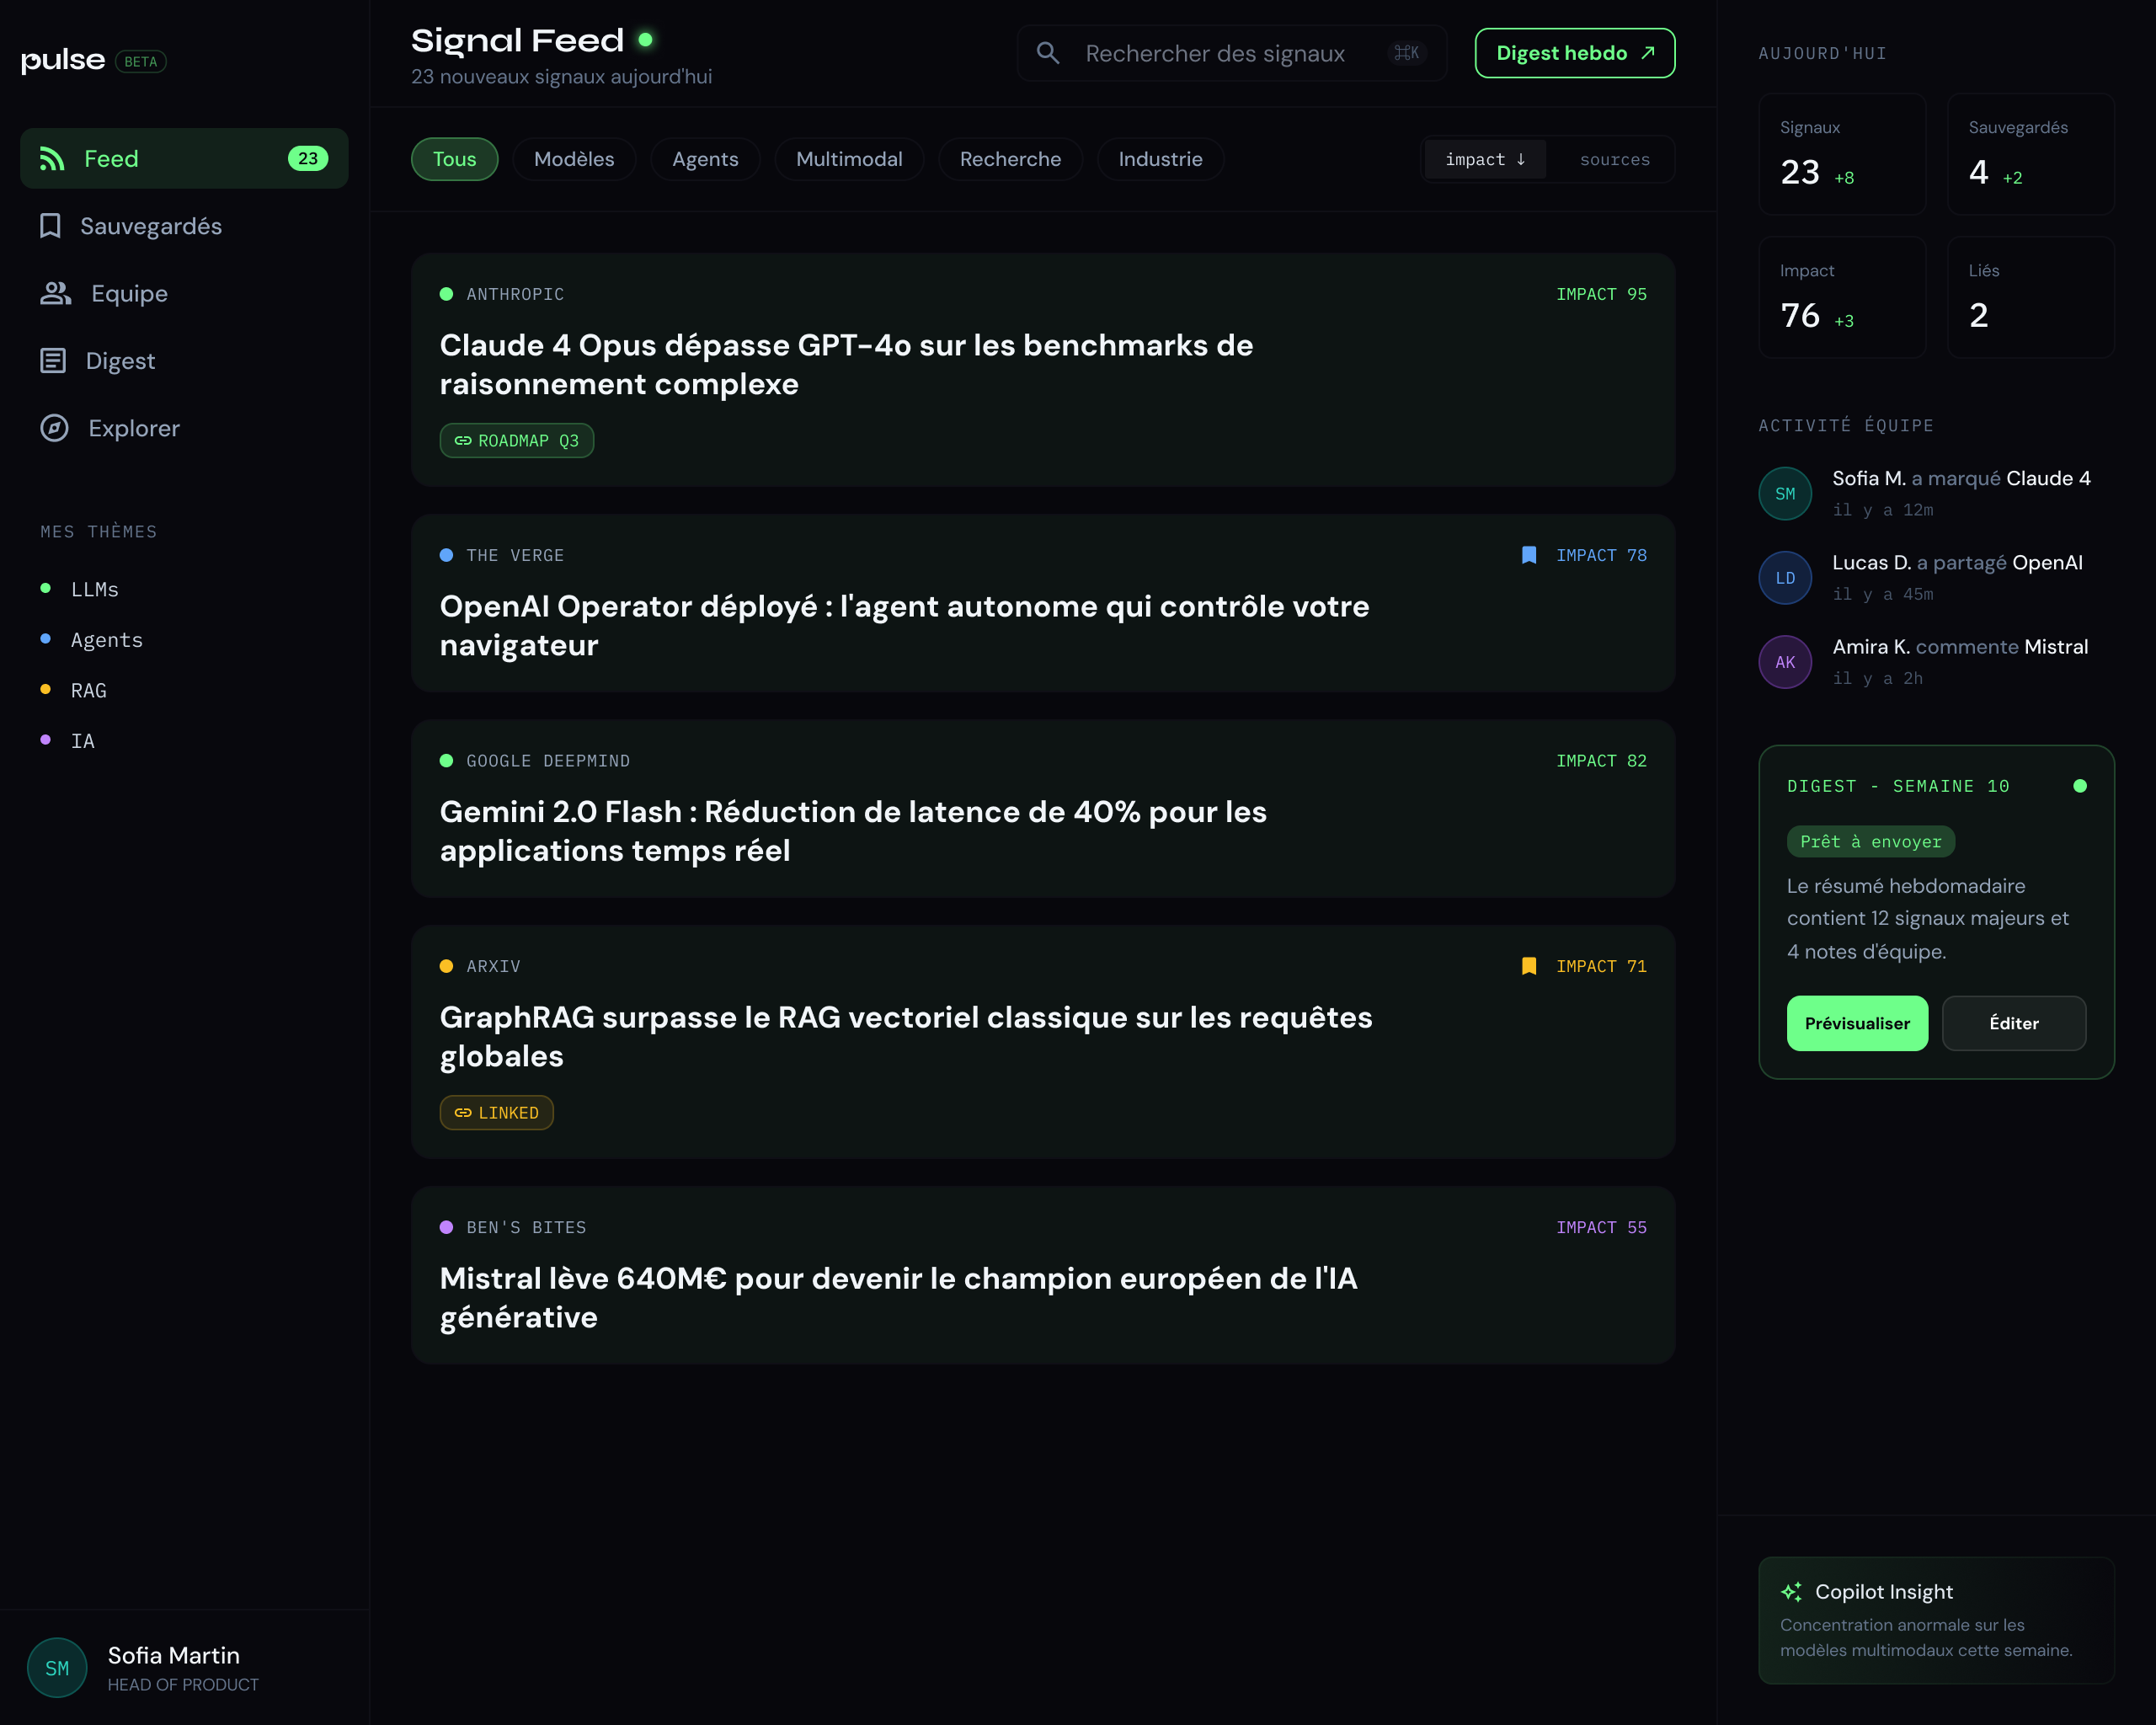Image resolution: width=2156 pixels, height=1725 pixels.
Task: Open Sofia Martin profile at sidebar bottom
Action: click(184, 1668)
